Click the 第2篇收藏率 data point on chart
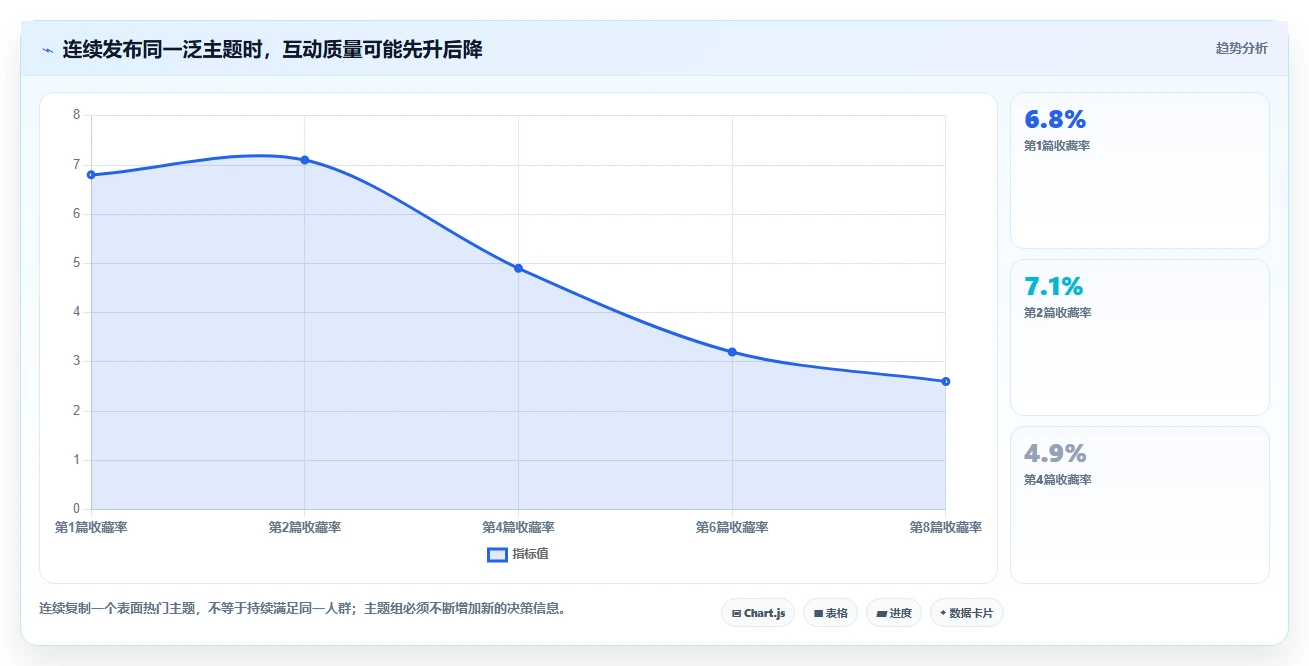This screenshot has height=666, width=1309. pyautogui.click(x=305, y=160)
